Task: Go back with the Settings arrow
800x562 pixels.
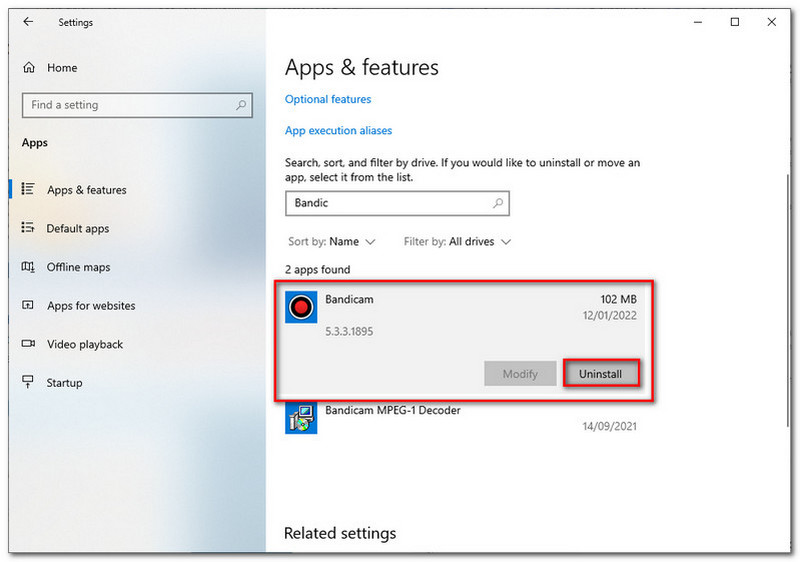Action: click(28, 22)
